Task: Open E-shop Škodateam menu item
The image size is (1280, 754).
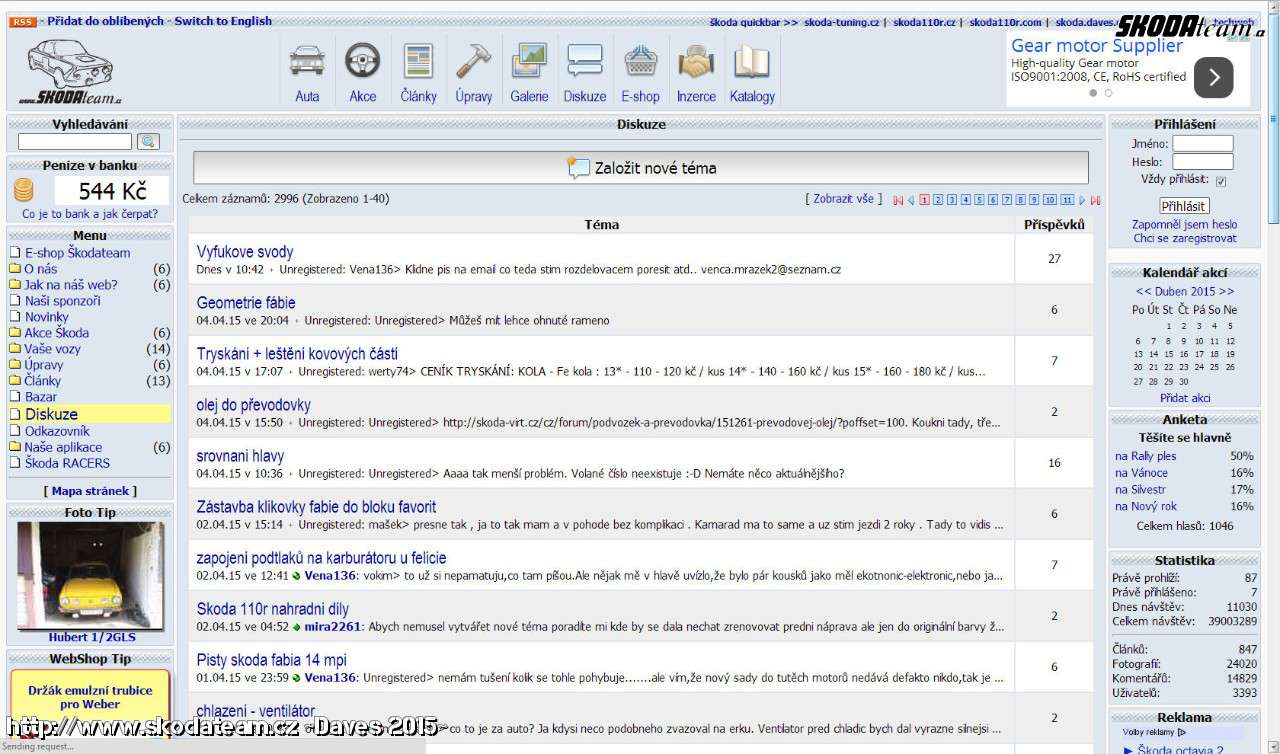Action: pyautogui.click(x=77, y=253)
